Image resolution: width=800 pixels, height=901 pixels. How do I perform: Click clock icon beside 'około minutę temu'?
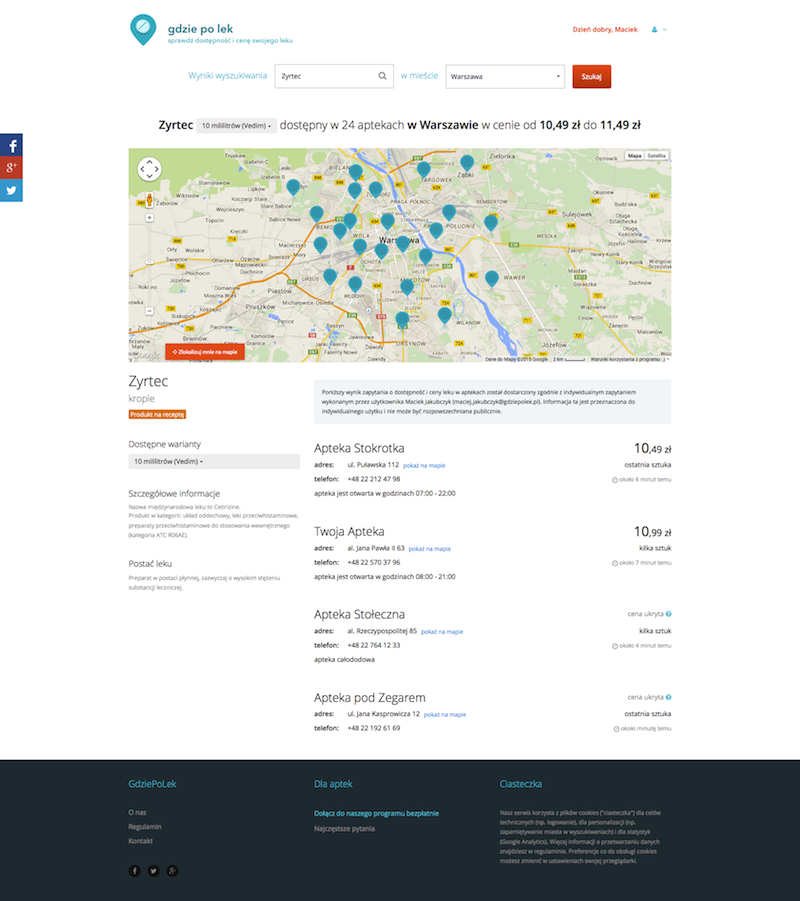(x=617, y=729)
